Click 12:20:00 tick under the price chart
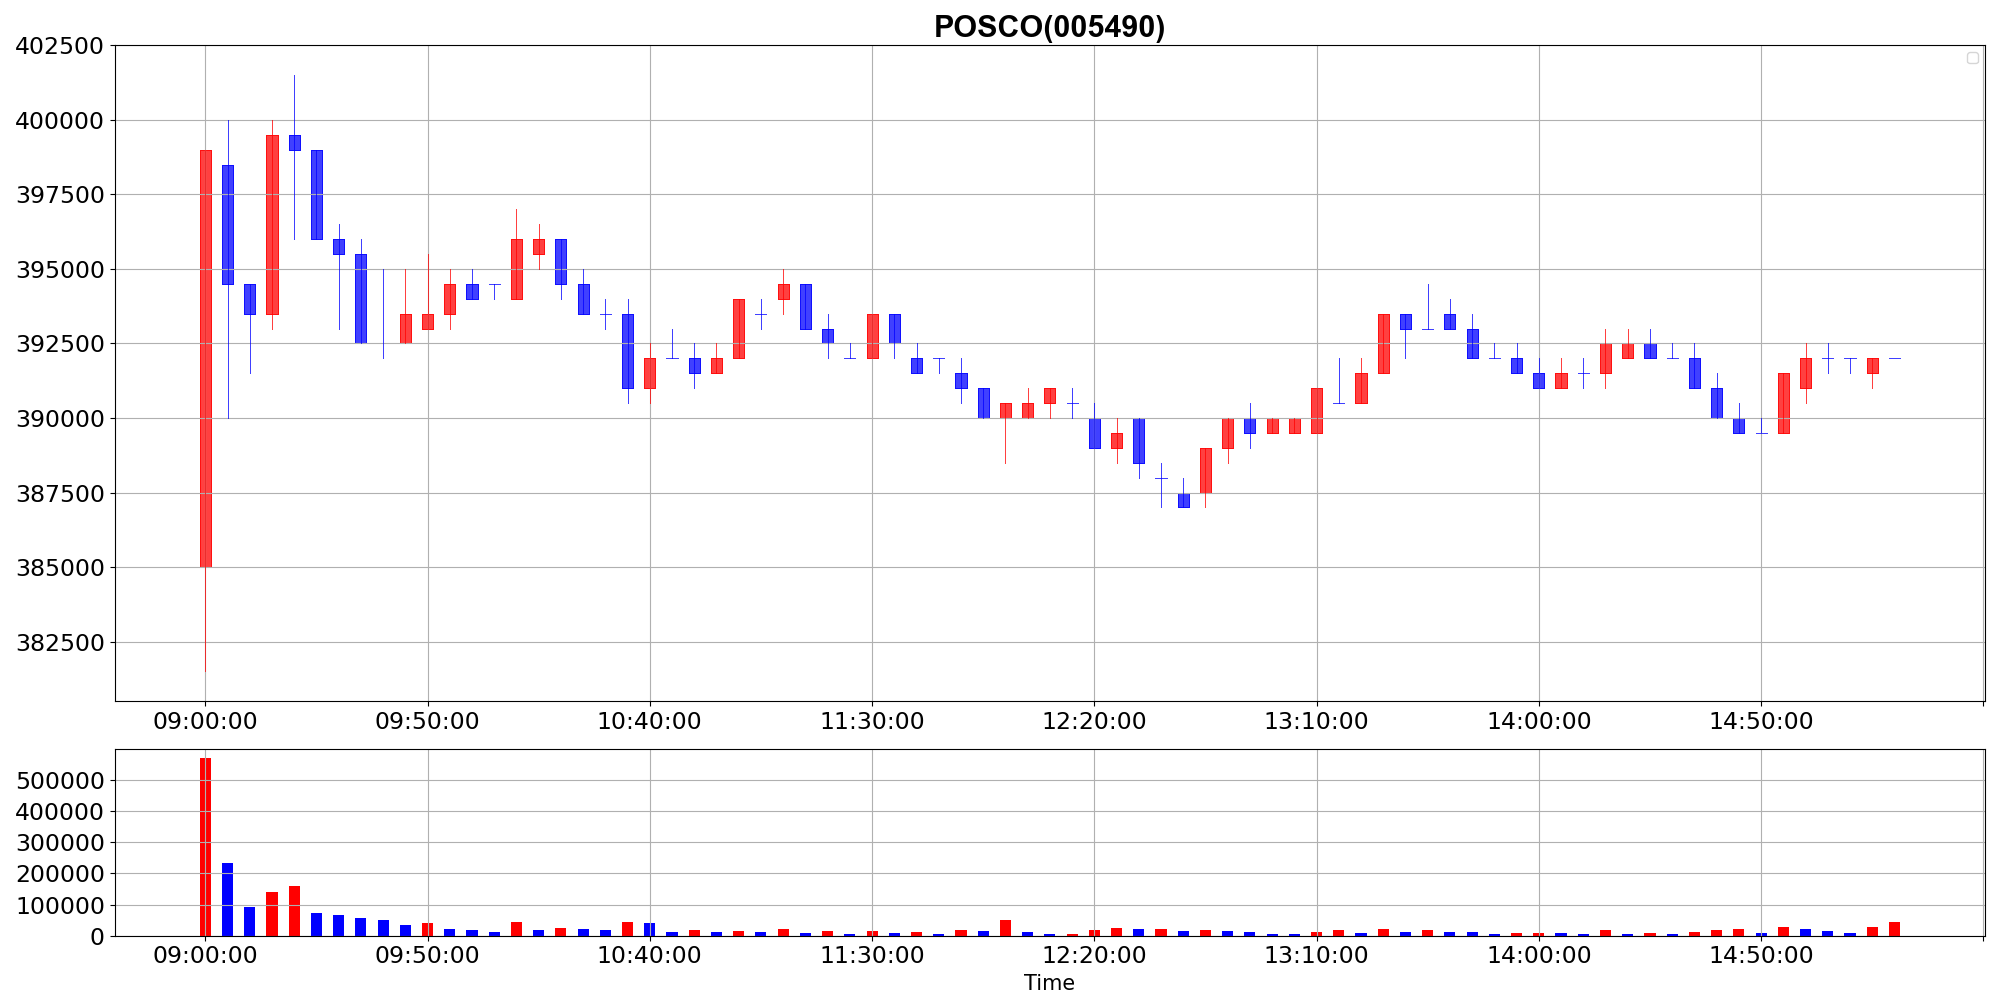2000x1000 pixels. tap(1094, 721)
